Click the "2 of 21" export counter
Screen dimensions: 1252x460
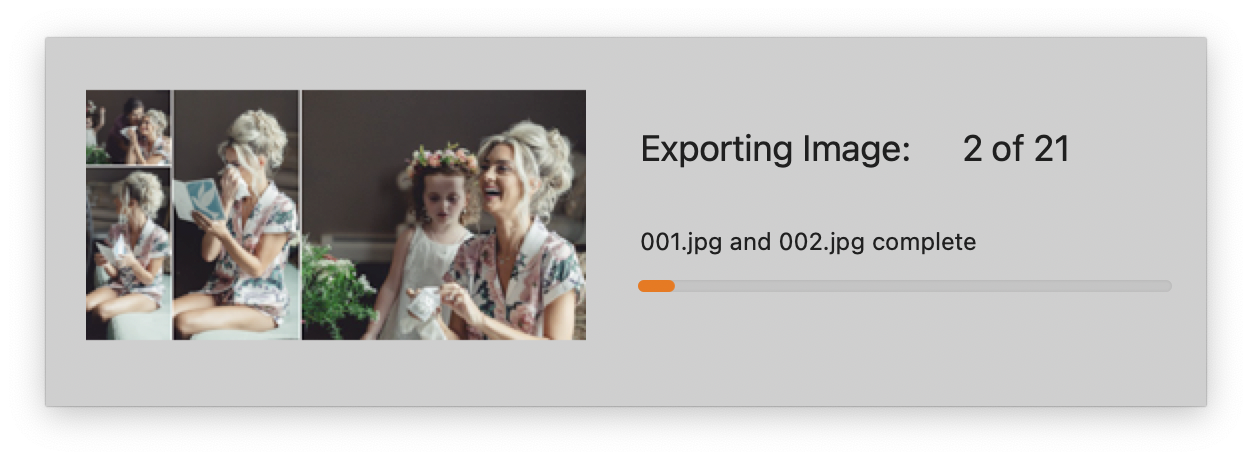(x=1016, y=149)
